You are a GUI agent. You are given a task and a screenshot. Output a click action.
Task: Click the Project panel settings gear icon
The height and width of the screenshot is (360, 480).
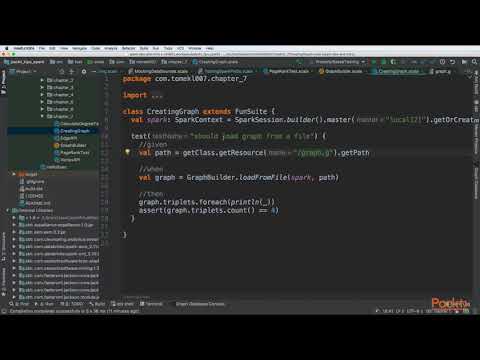[84, 71]
